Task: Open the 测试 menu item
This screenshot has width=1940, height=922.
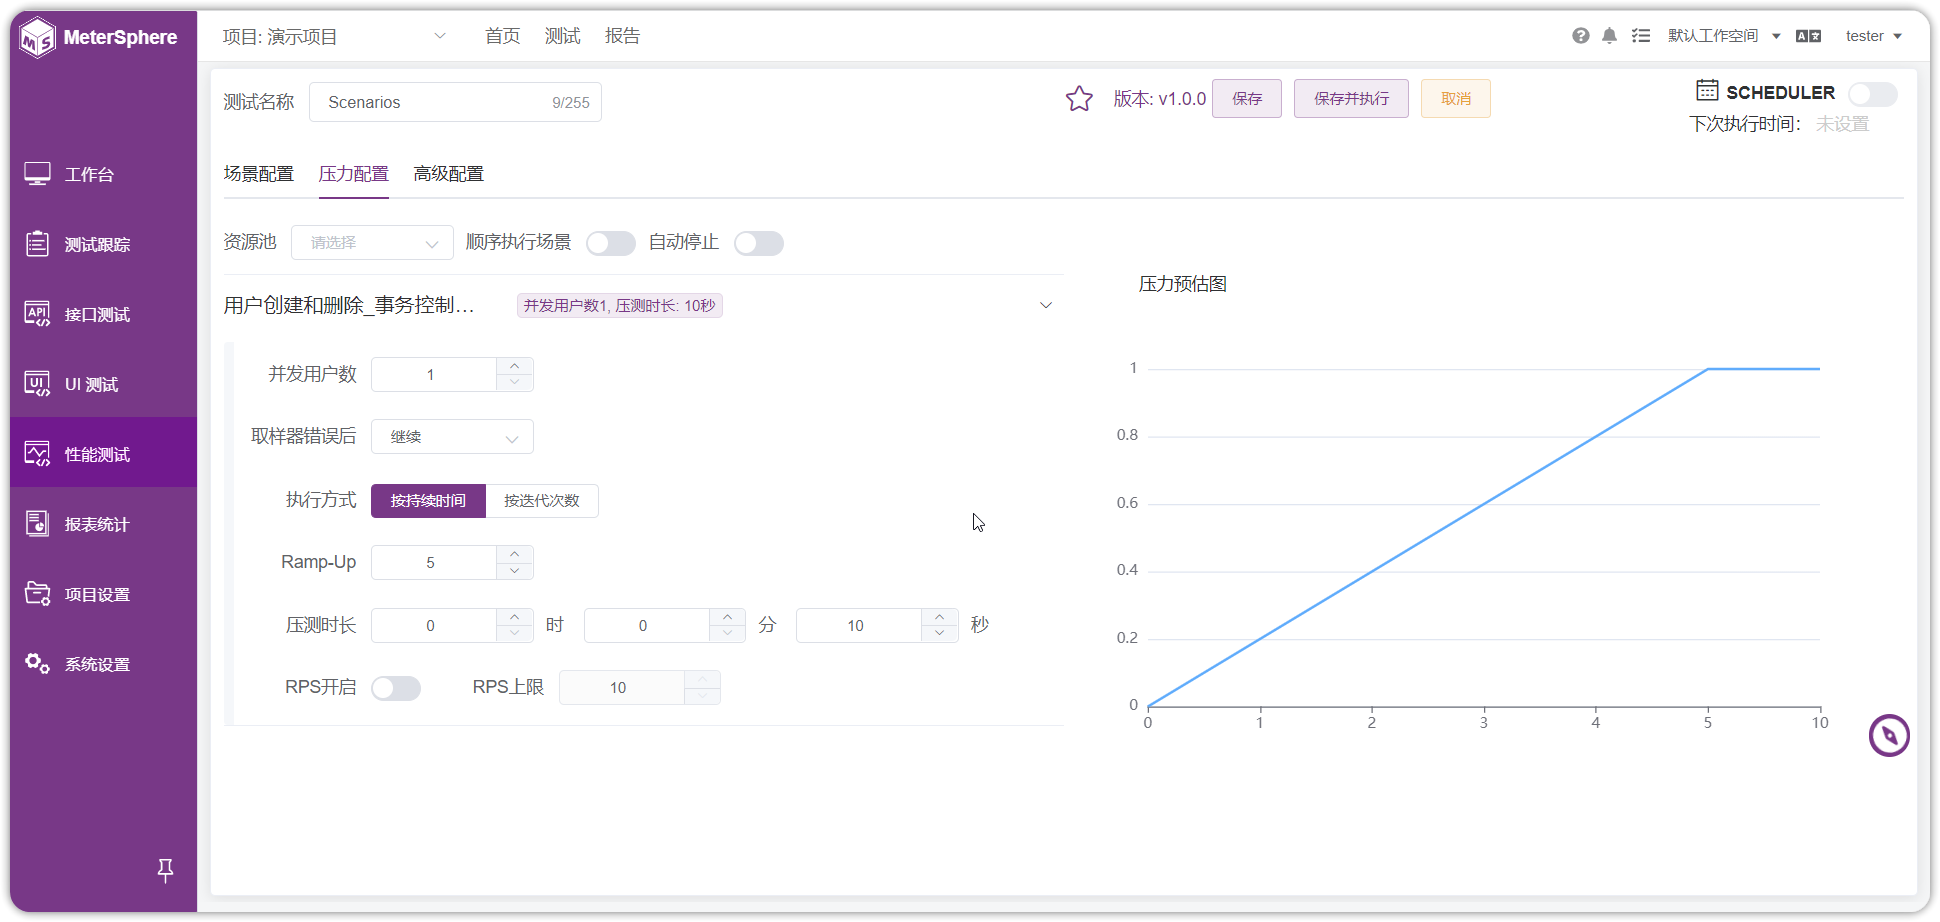Action: [563, 36]
